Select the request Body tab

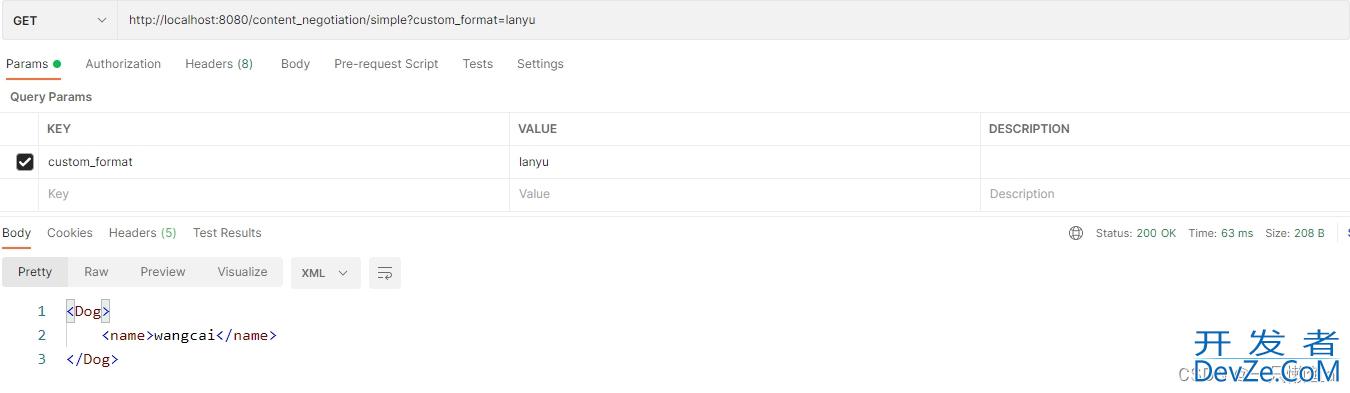295,64
